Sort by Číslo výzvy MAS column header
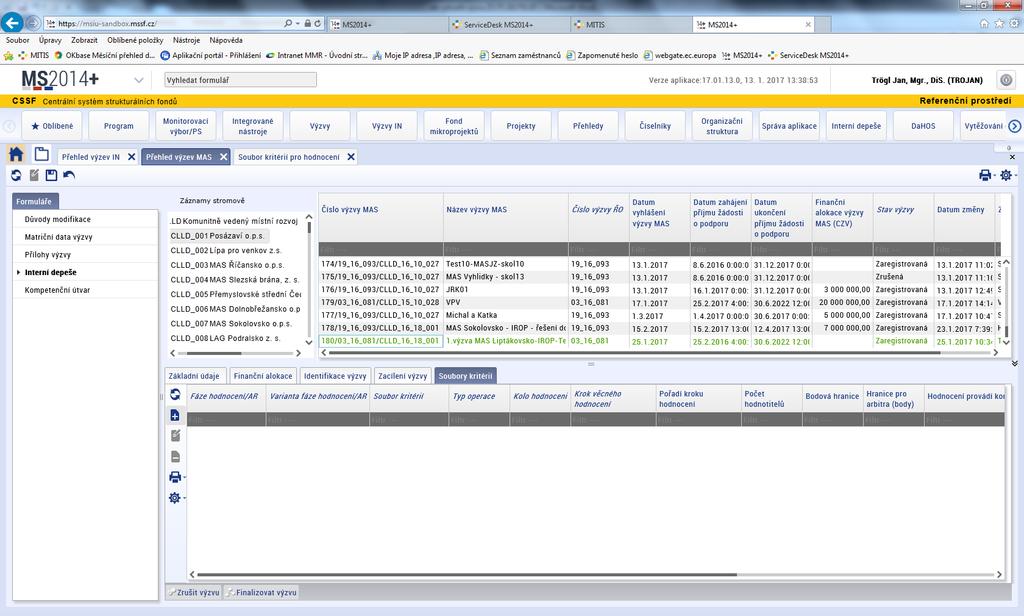Image resolution: width=1024 pixels, height=616 pixels. coord(381,210)
